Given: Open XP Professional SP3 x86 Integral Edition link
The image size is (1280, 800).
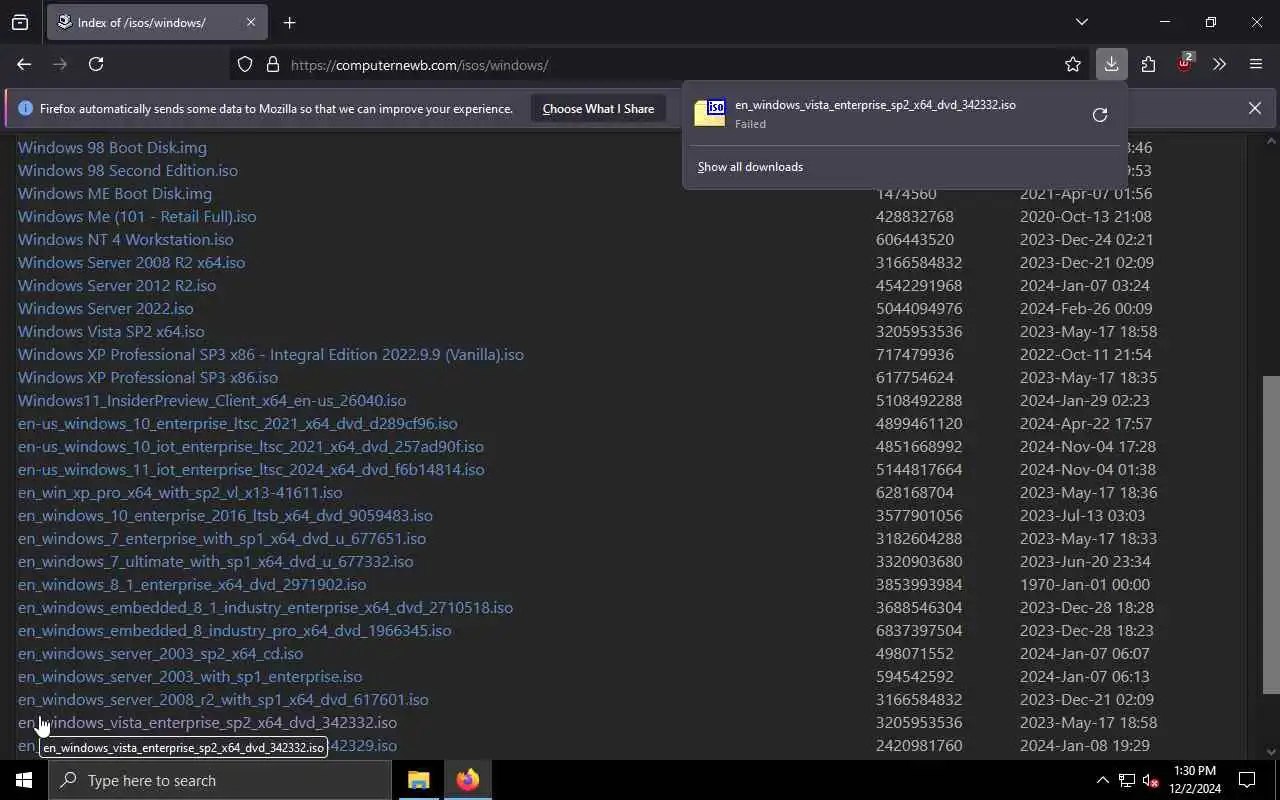Looking at the screenshot, I should coord(271,354).
